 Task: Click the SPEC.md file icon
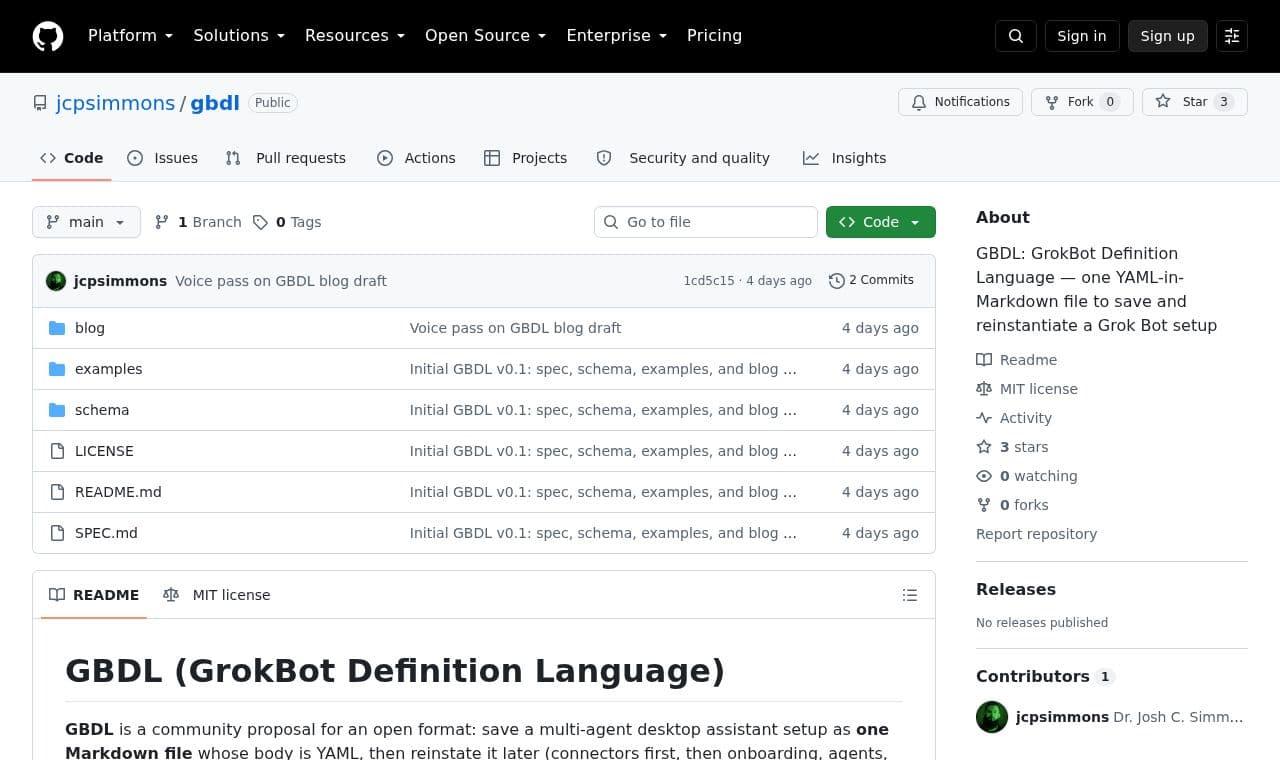click(x=57, y=533)
